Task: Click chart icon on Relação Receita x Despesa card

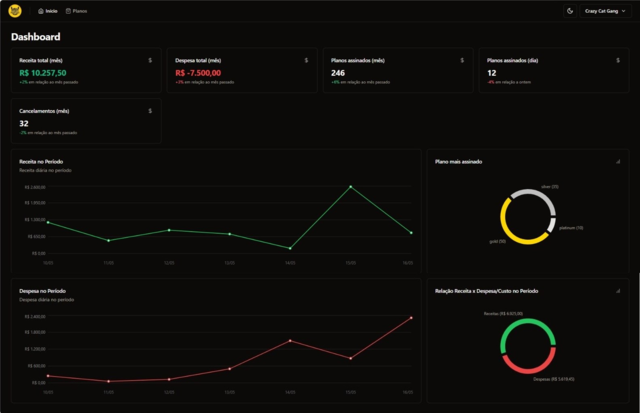Action: [x=618, y=291]
